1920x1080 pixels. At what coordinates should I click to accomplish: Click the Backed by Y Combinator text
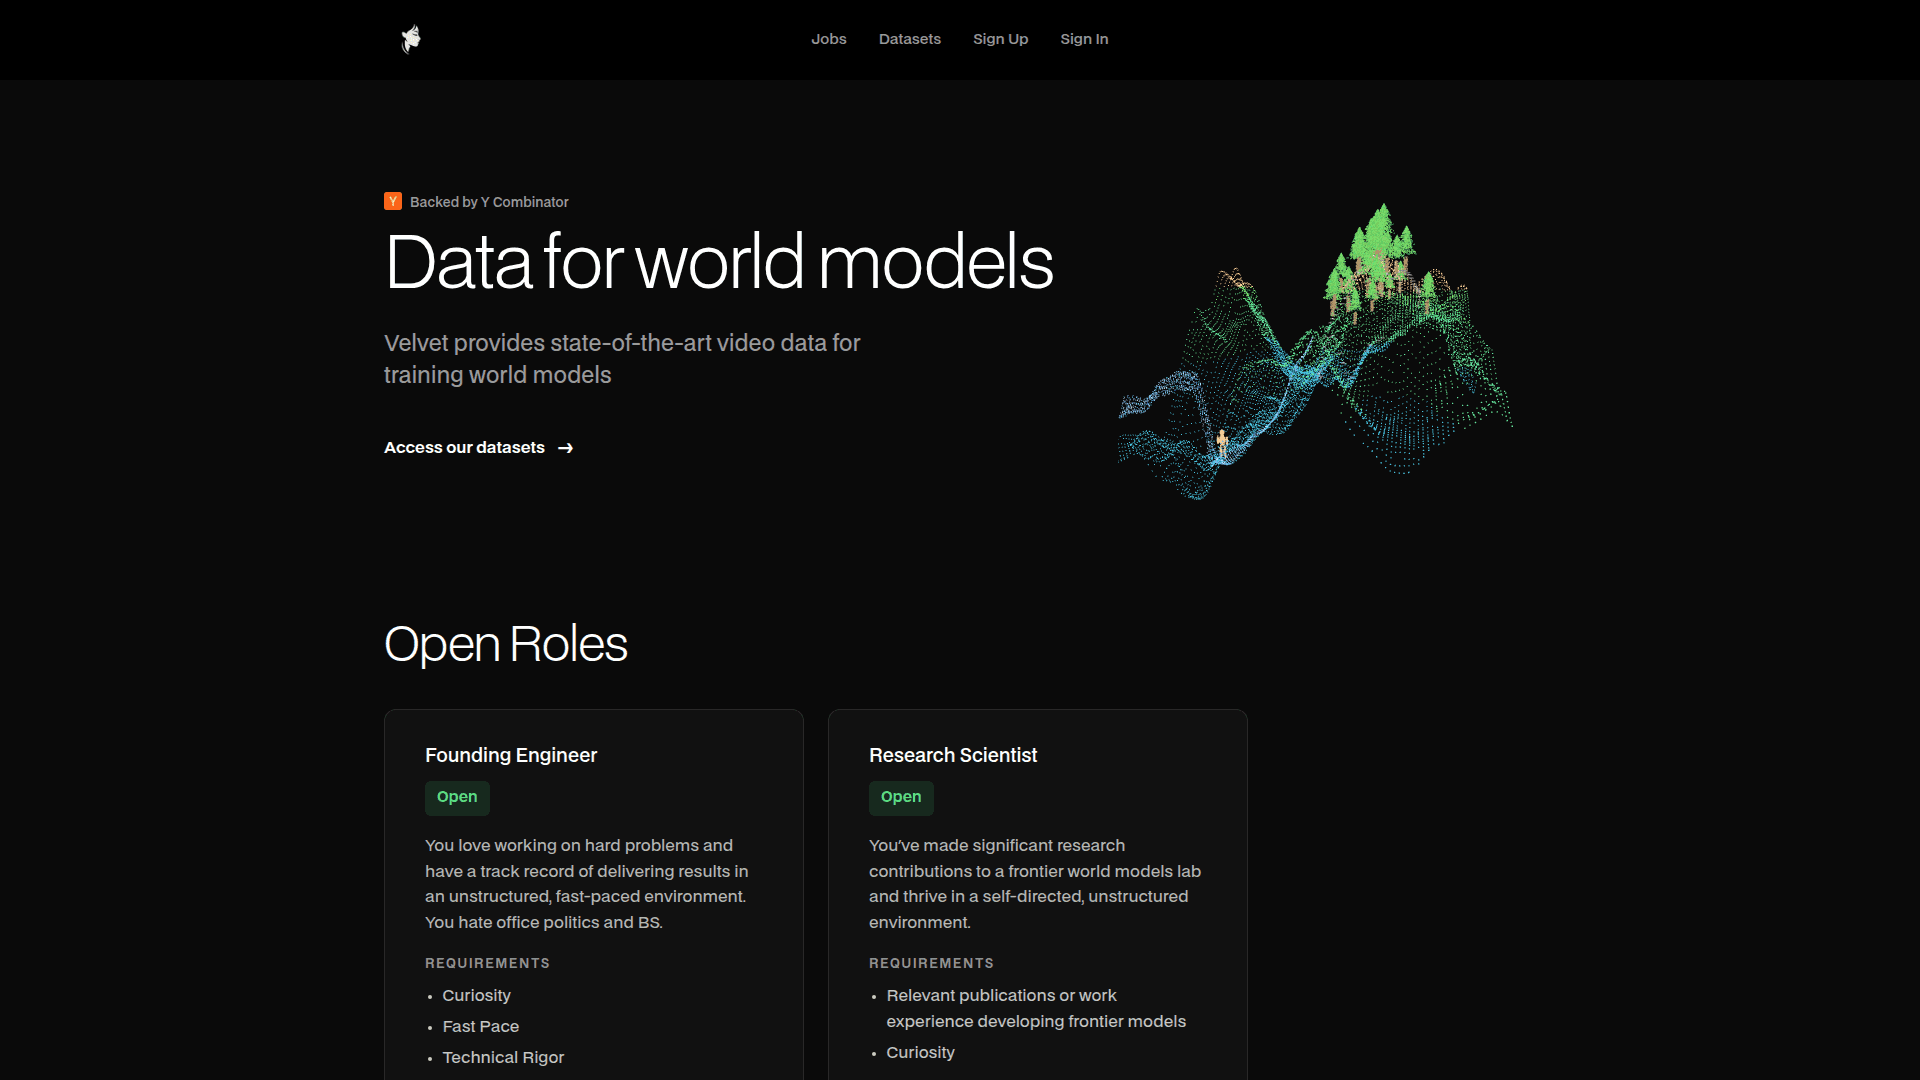[489, 202]
